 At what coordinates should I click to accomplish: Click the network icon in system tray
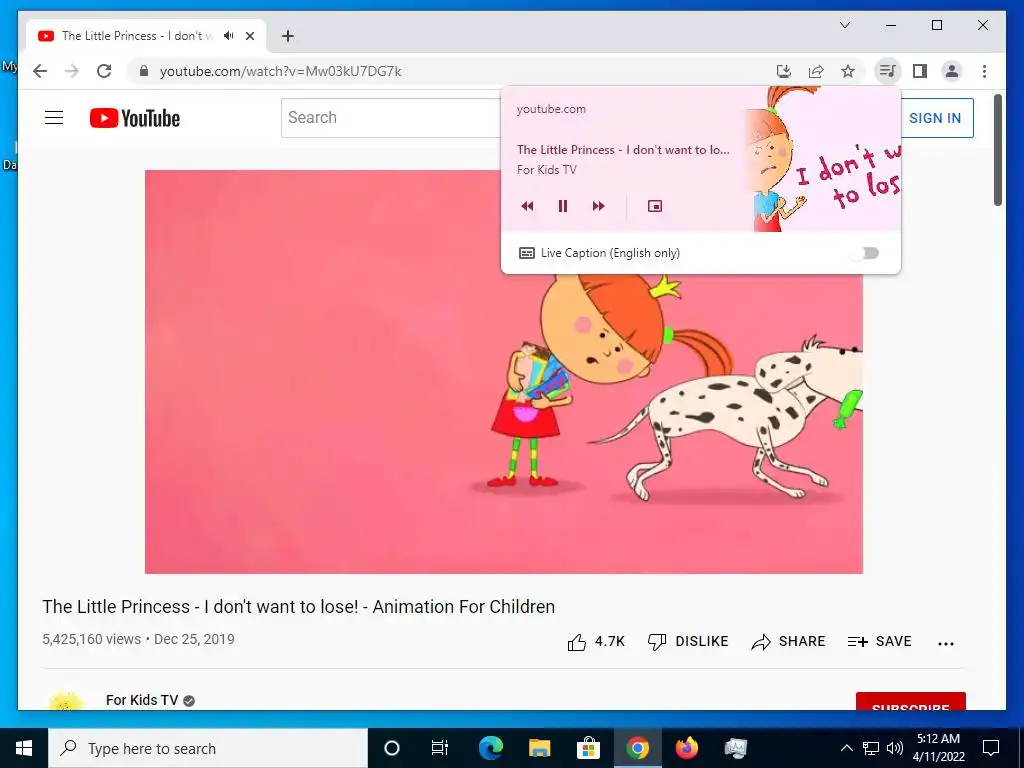(871, 748)
